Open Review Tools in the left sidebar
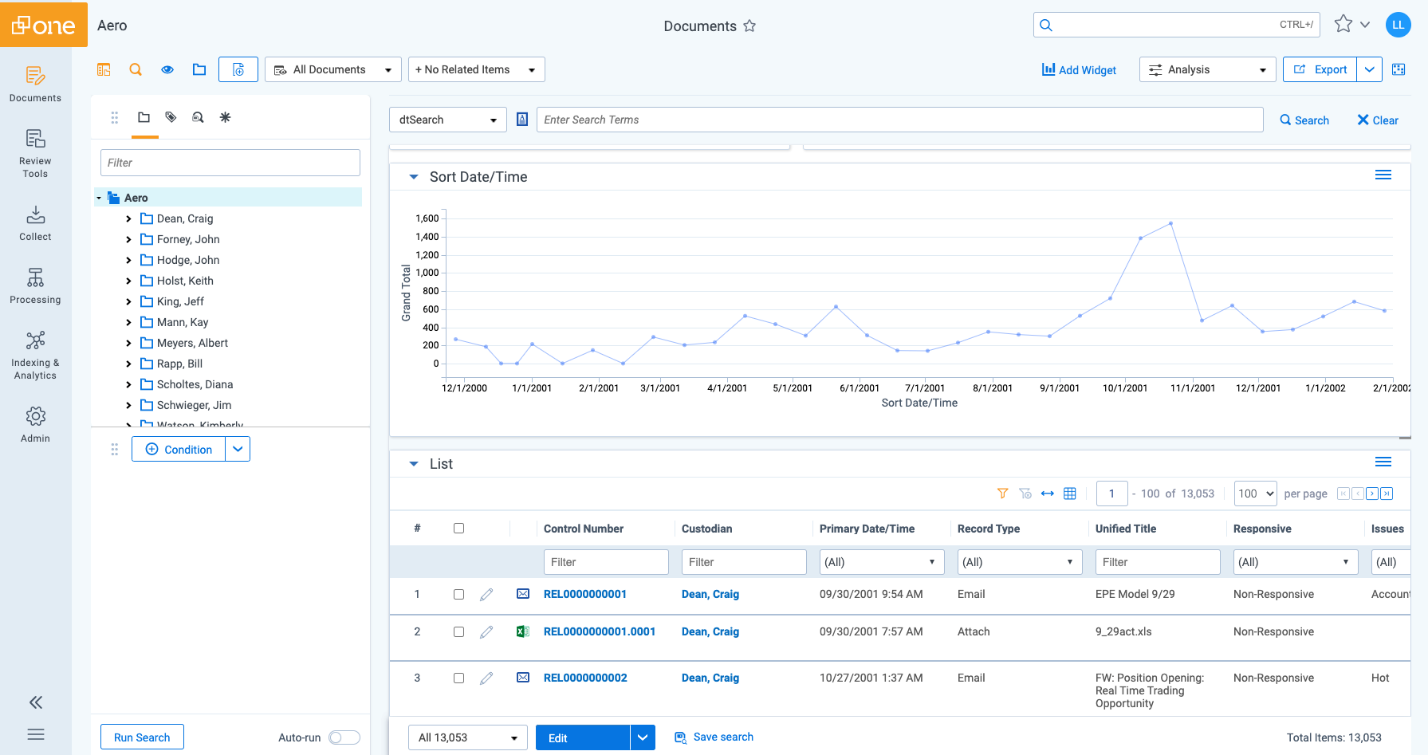This screenshot has width=1428, height=755. 35,153
